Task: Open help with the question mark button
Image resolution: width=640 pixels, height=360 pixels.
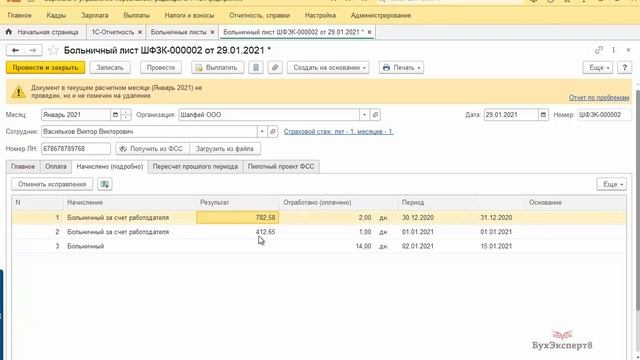Action: click(x=624, y=67)
